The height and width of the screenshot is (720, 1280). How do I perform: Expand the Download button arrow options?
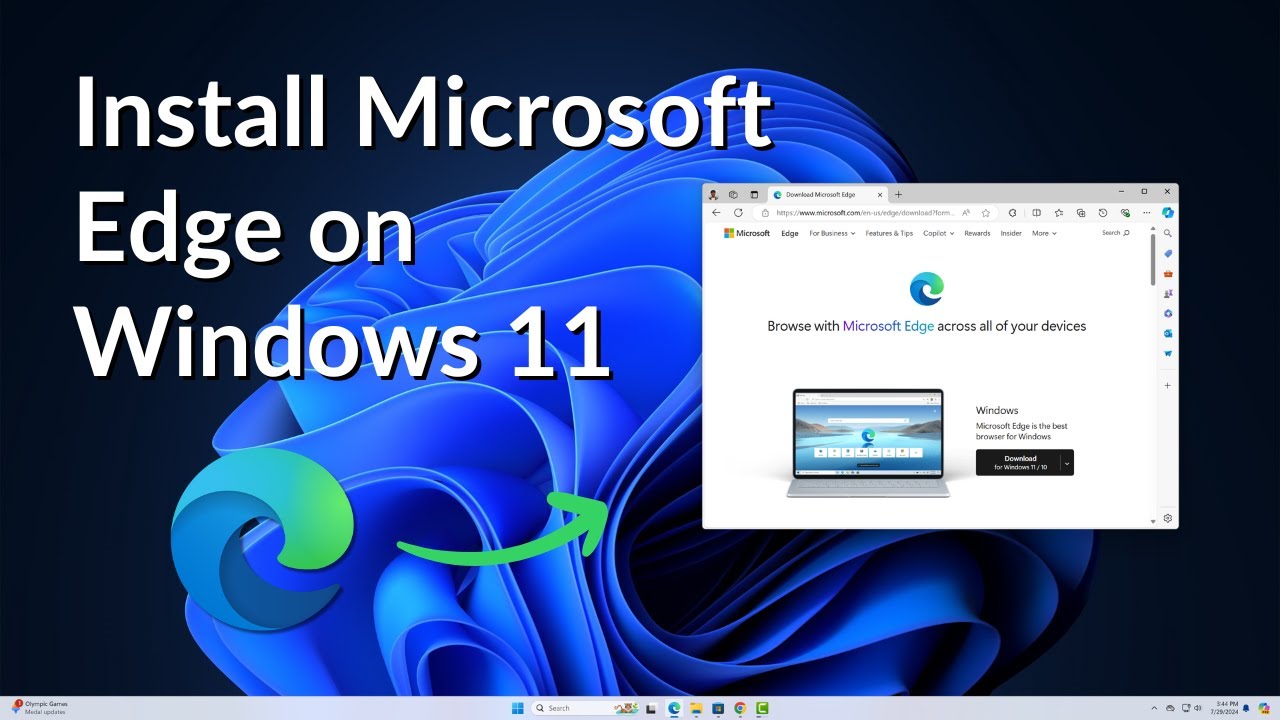[x=1067, y=462]
